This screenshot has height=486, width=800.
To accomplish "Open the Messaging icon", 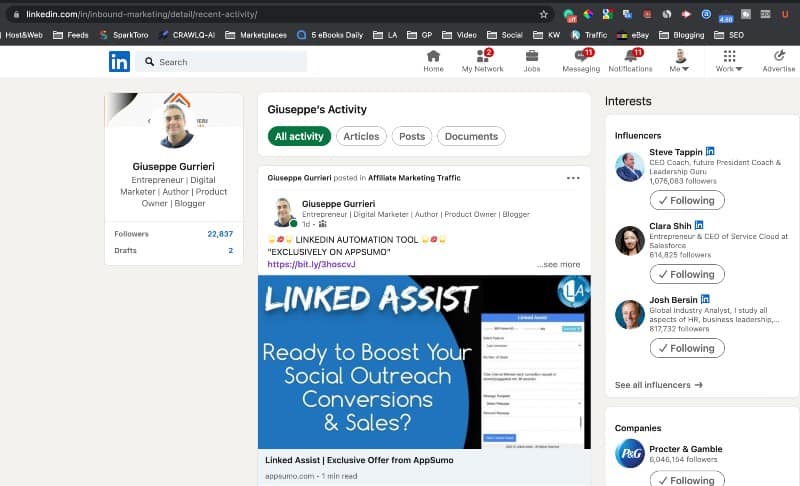I will pos(581,61).
